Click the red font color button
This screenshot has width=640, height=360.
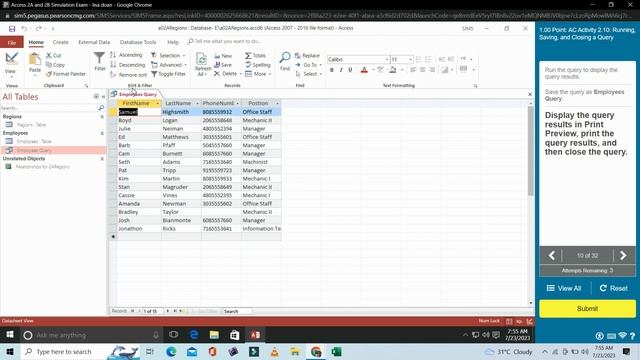pyautogui.click(x=364, y=70)
